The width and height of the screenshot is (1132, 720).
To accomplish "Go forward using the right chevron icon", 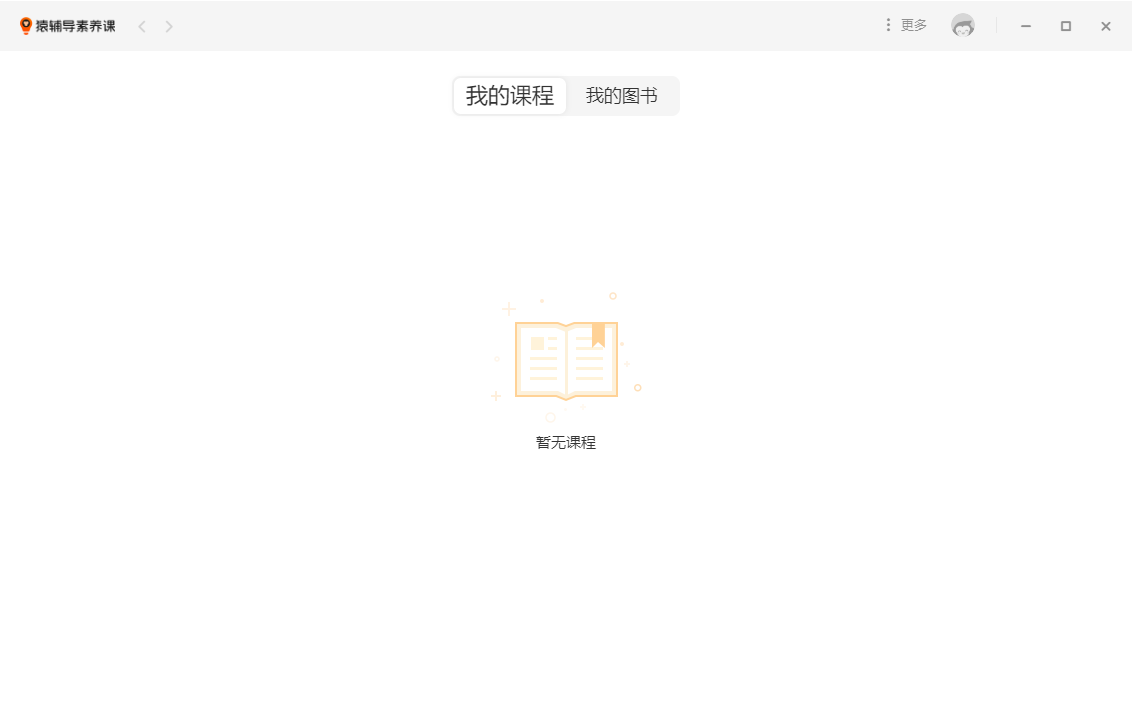I will pos(169,26).
